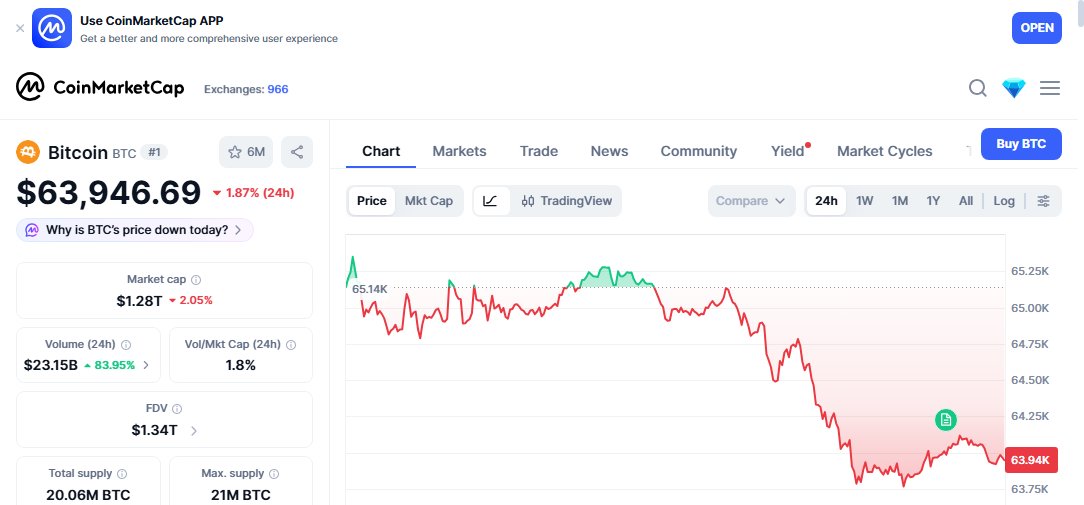This screenshot has width=1084, height=505.
Task: Add Bitcoin to watchlist with star 6M
Action: click(x=246, y=152)
